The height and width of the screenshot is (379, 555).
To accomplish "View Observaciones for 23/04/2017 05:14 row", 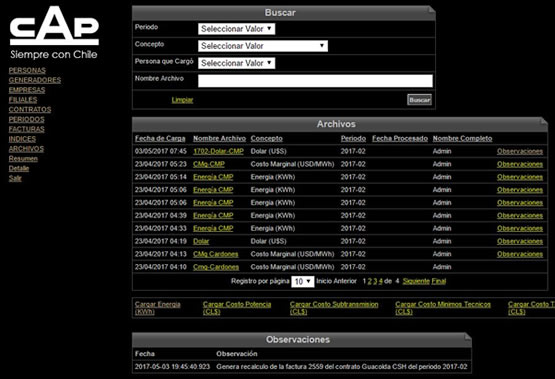I will click(520, 177).
